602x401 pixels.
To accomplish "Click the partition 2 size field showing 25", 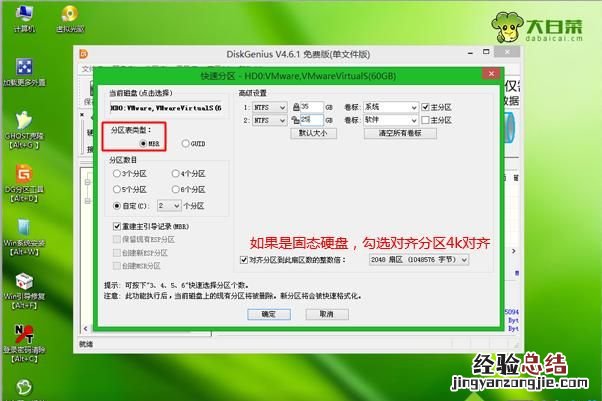I will click(311, 120).
